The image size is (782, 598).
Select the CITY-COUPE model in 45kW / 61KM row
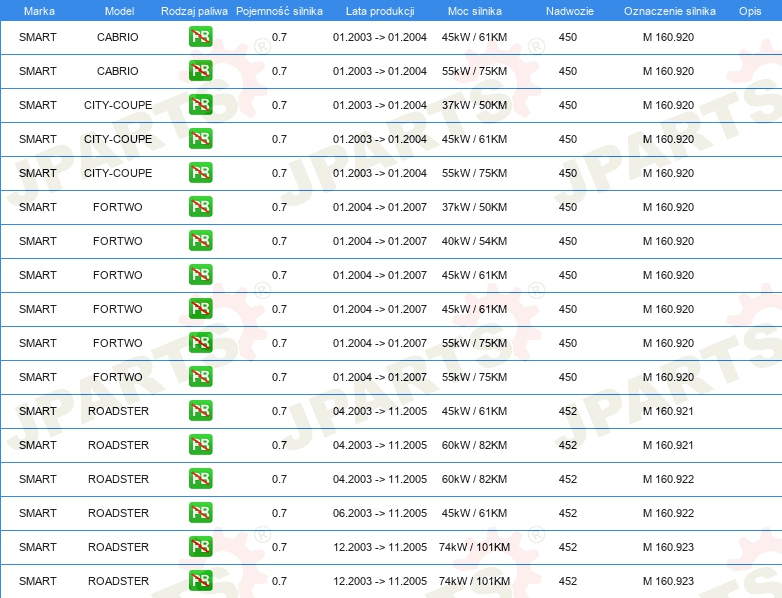(118, 140)
